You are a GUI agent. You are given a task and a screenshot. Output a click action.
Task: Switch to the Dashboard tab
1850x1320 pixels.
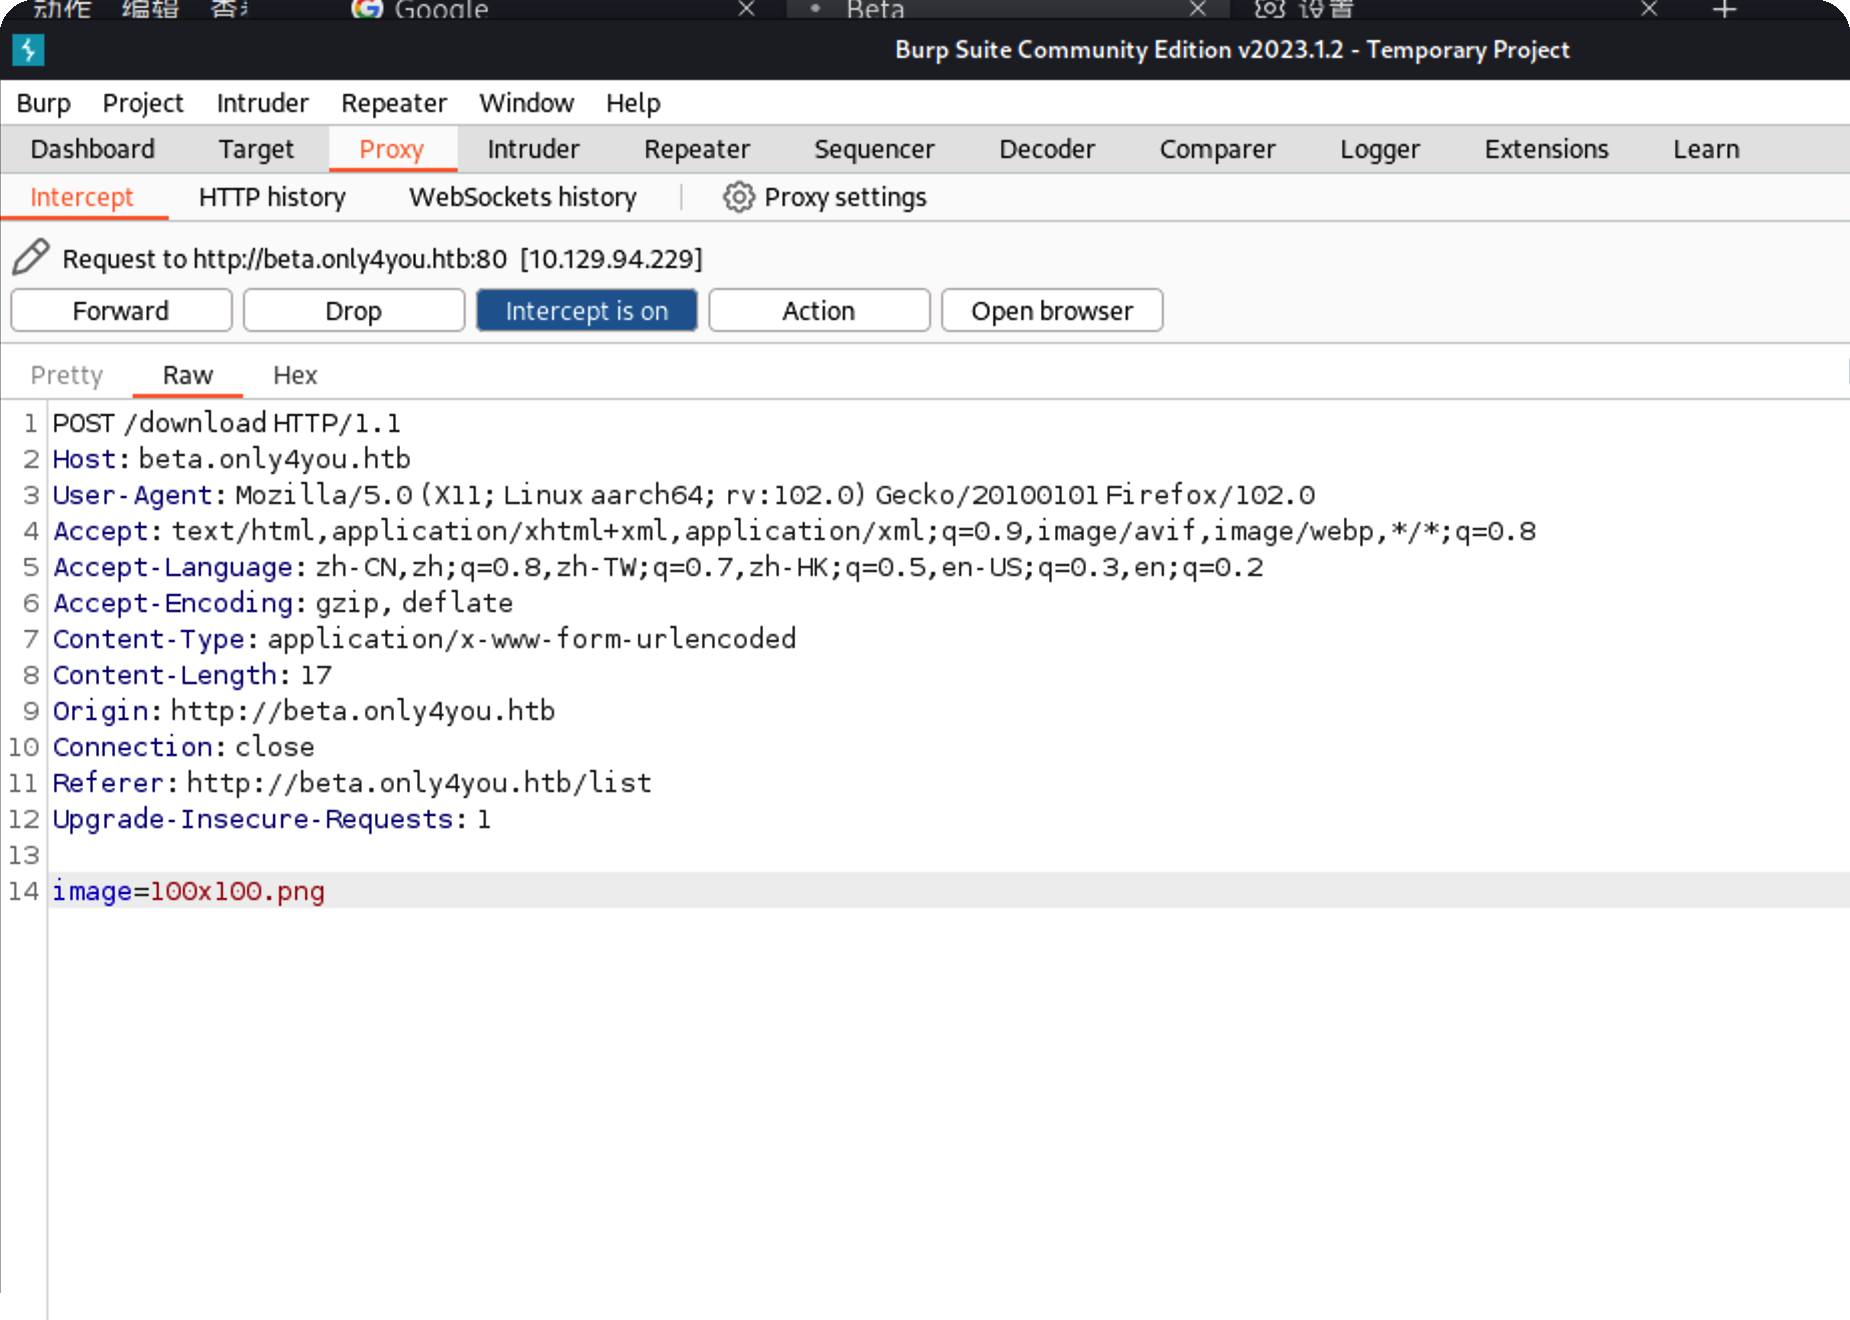tap(93, 149)
